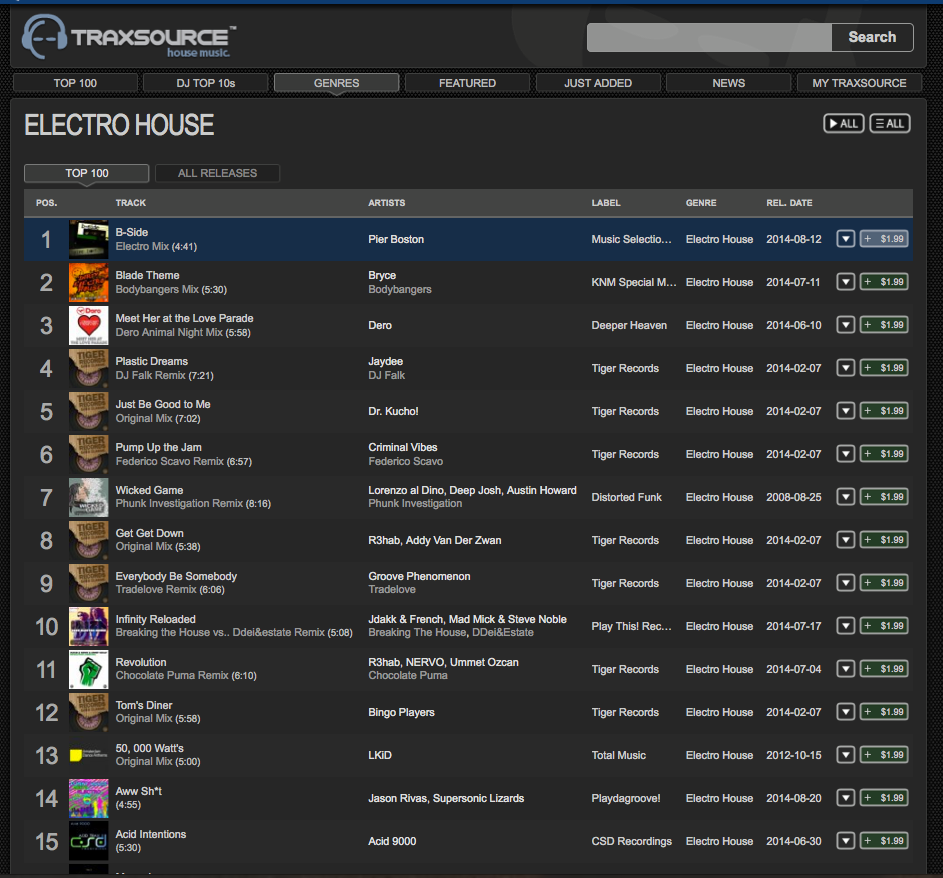
Task: Expand options for Meet Her at the Love Parade
Action: pos(846,325)
